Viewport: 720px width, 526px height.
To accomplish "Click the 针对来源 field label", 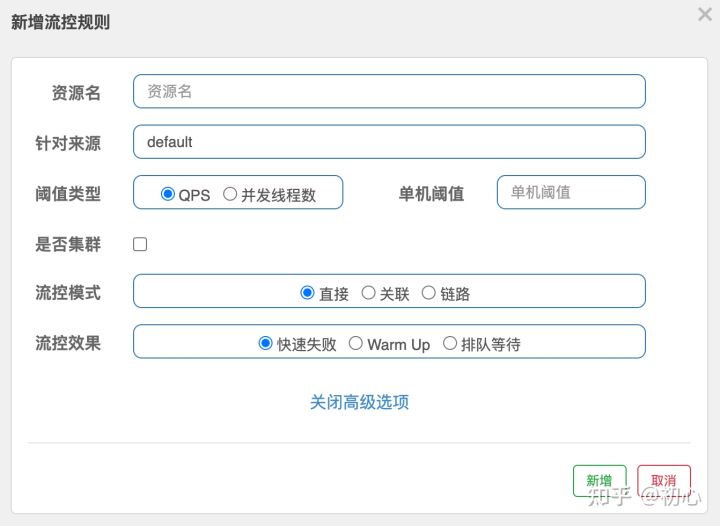I will click(68, 143).
